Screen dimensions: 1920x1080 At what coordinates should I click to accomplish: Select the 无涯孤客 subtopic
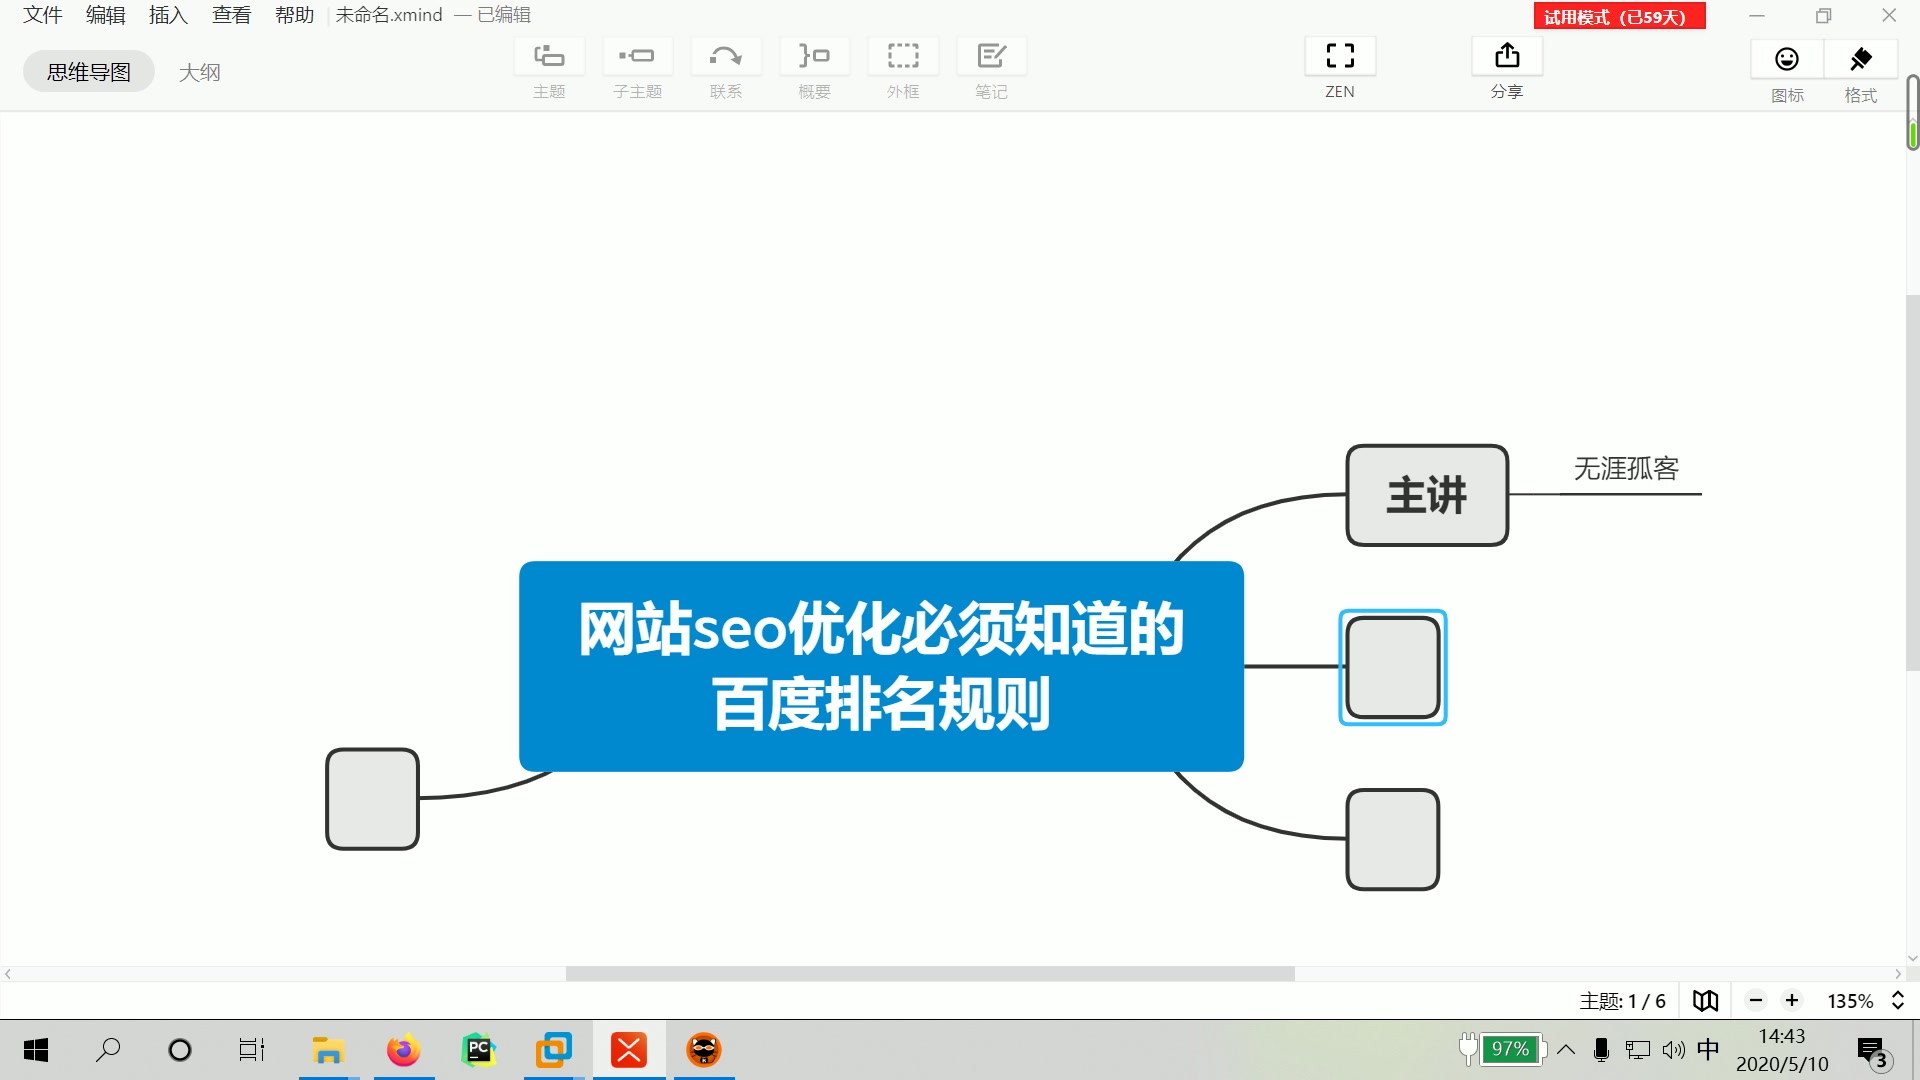point(1626,469)
